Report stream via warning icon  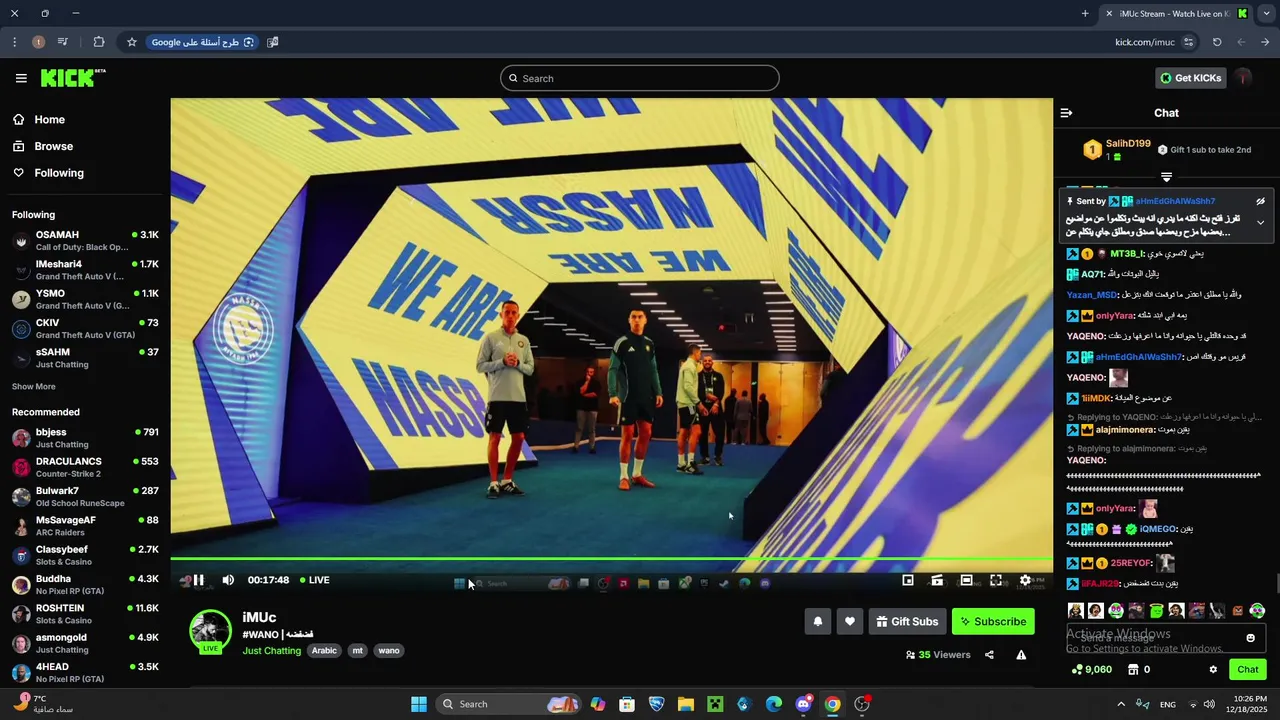click(1021, 655)
